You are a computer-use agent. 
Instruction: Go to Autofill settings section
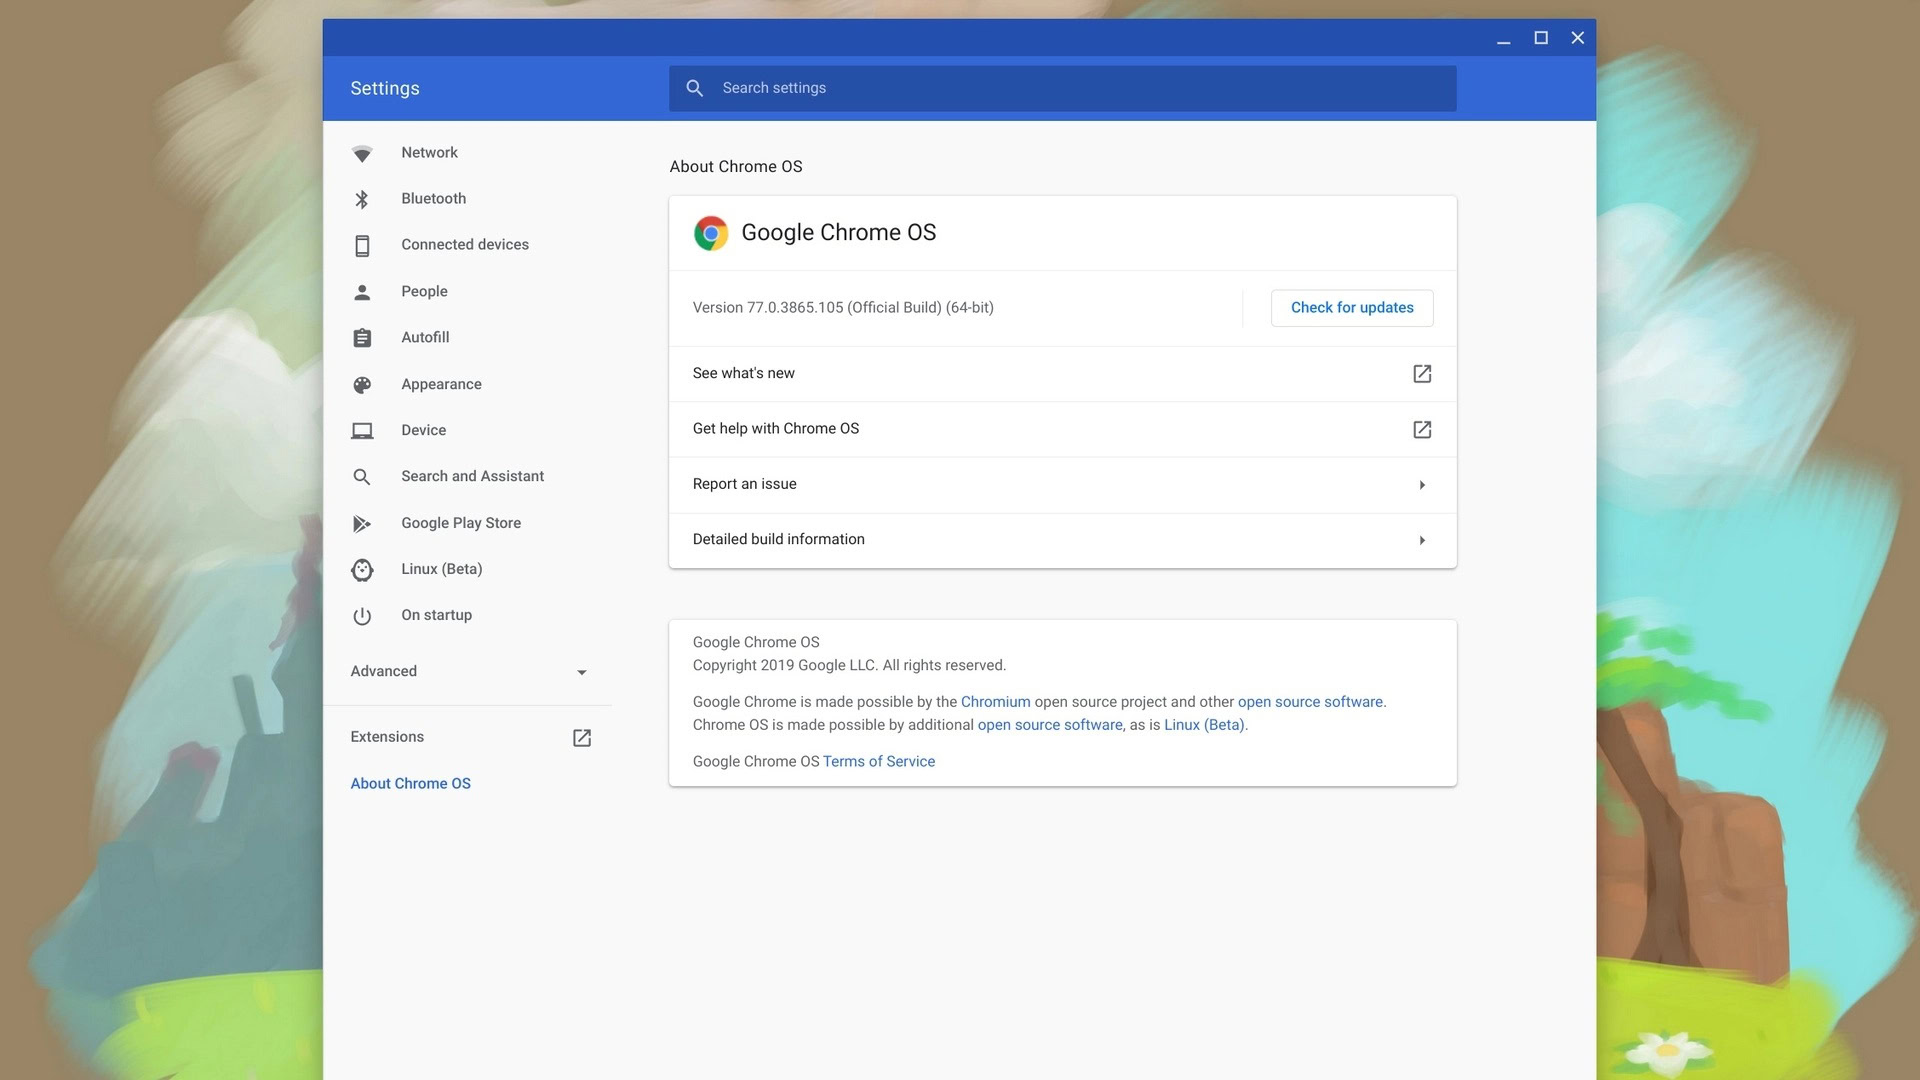pyautogui.click(x=425, y=337)
